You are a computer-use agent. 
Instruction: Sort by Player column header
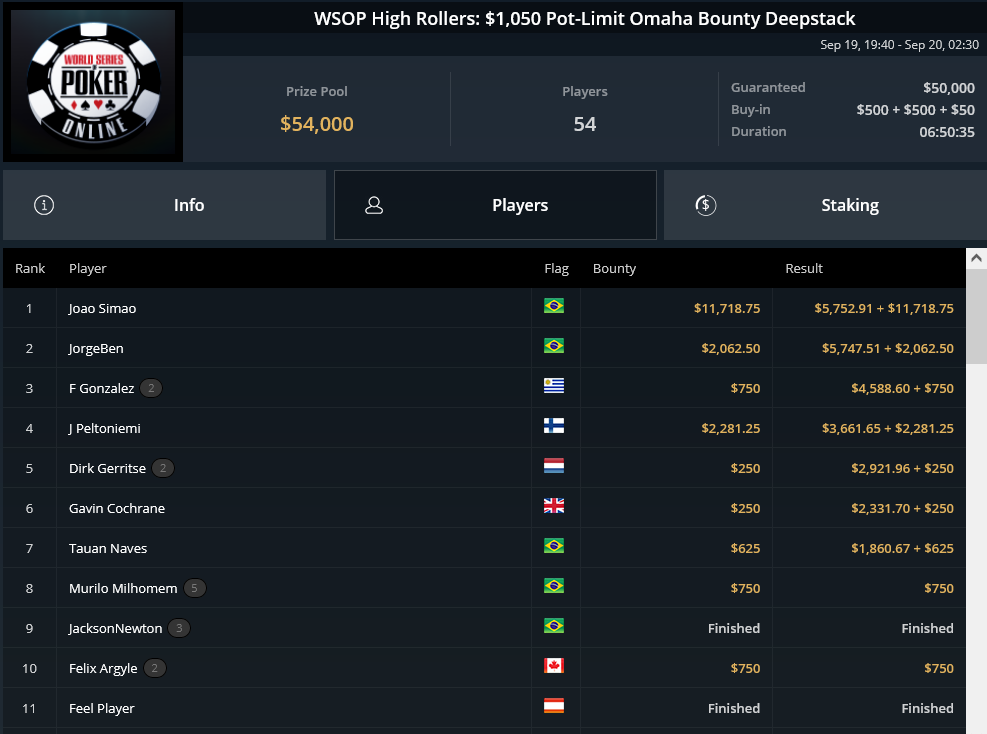(87, 269)
